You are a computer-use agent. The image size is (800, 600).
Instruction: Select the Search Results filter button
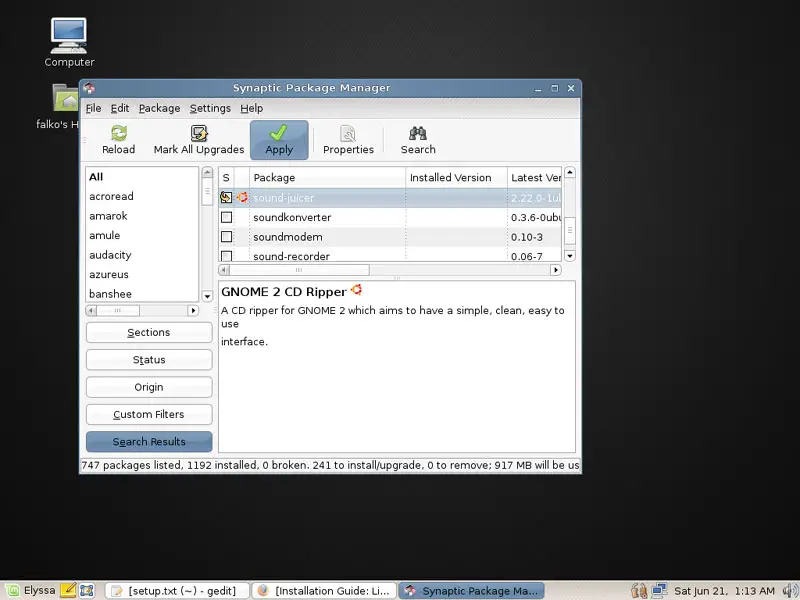coord(149,442)
